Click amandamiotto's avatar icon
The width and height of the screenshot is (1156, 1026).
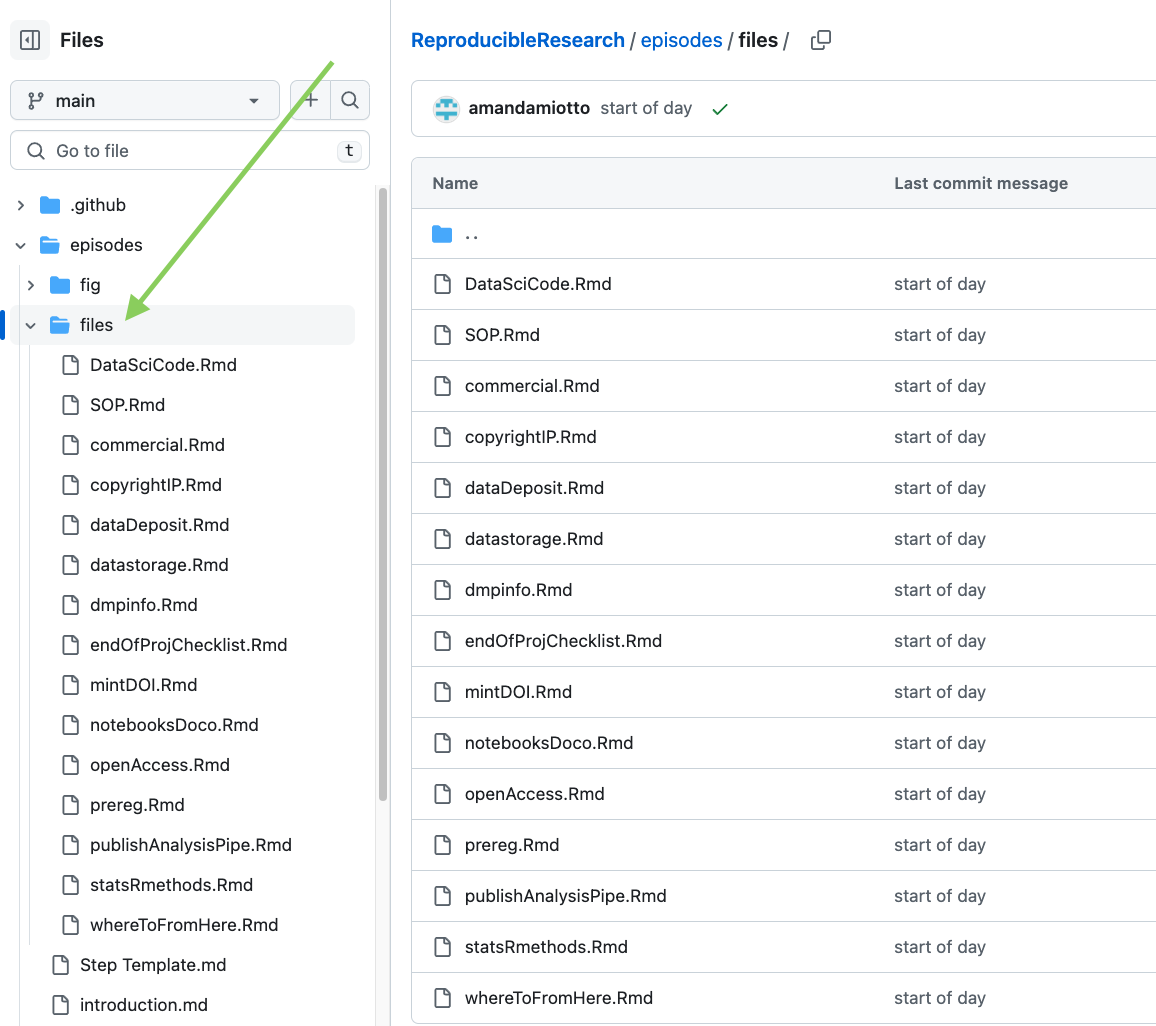pyautogui.click(x=446, y=109)
